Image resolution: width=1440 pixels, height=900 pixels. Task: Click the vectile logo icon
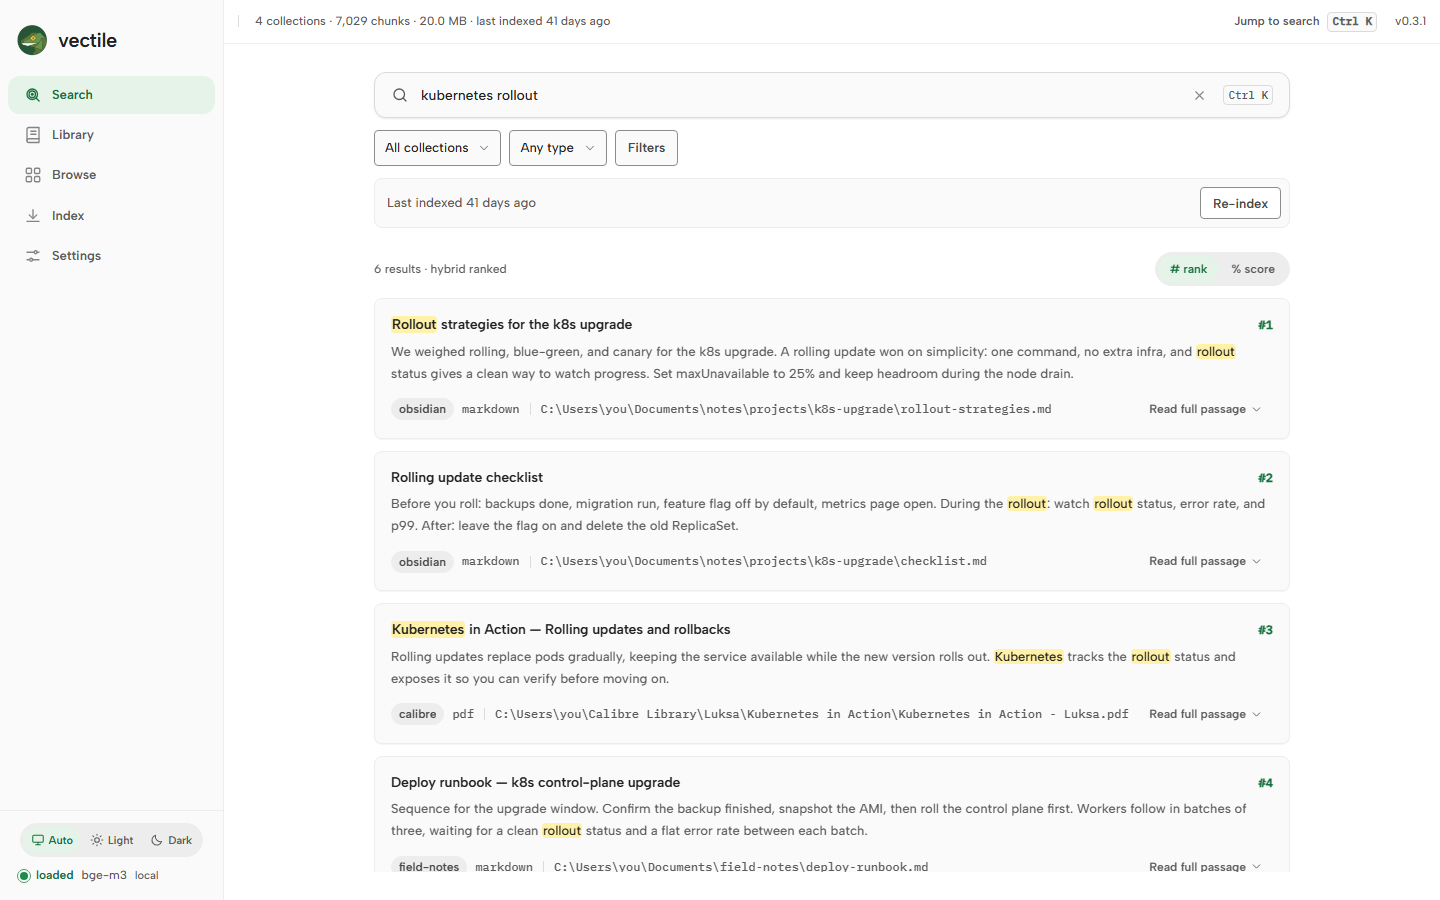click(32, 40)
